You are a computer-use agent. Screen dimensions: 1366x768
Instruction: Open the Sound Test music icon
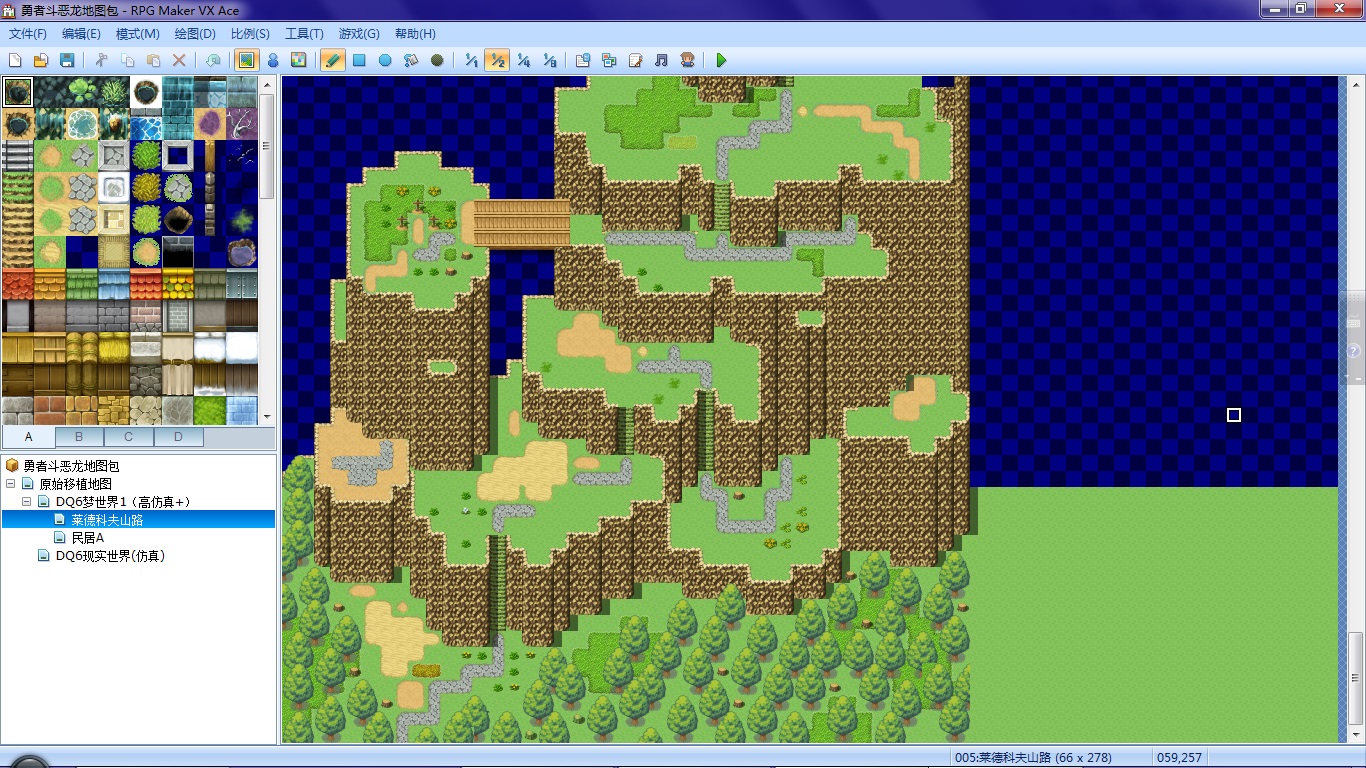pyautogui.click(x=661, y=60)
